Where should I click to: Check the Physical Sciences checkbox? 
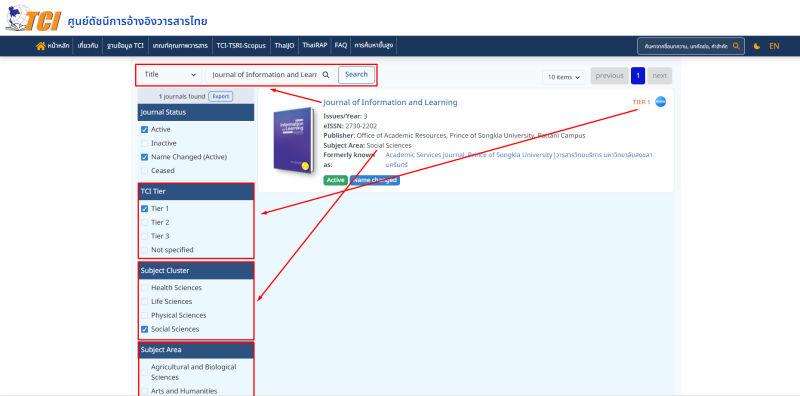(x=144, y=315)
